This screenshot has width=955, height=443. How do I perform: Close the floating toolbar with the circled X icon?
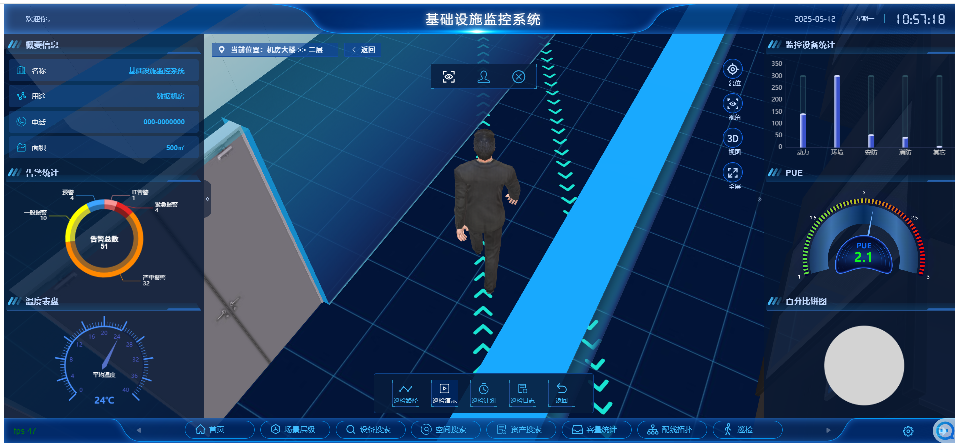(x=518, y=77)
